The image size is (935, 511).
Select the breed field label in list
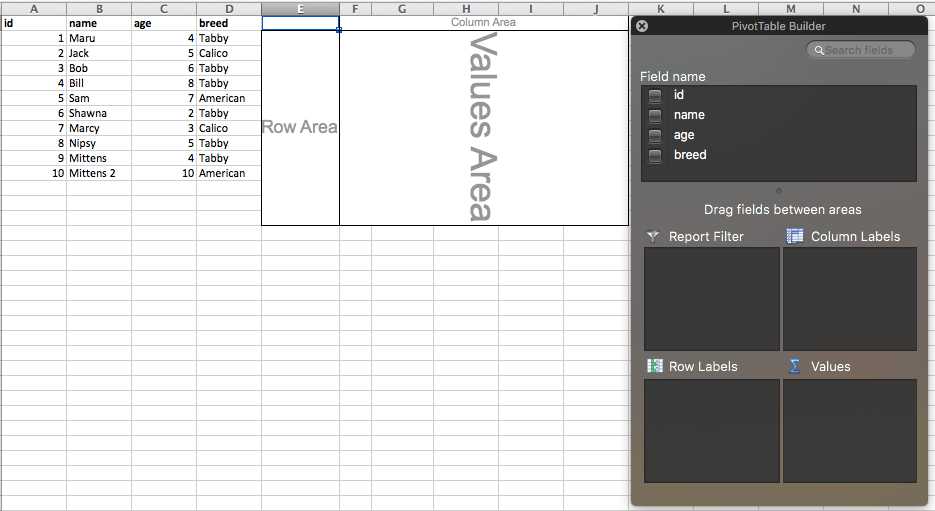[690, 155]
